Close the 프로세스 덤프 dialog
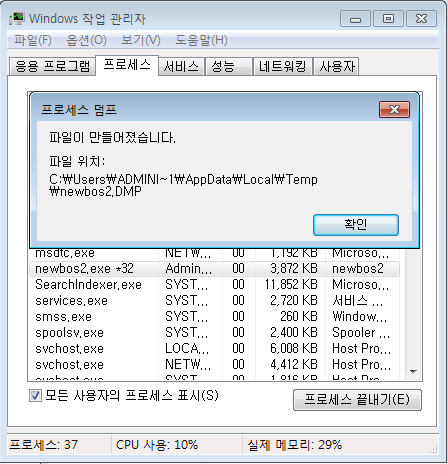447x464 pixels. tap(394, 110)
